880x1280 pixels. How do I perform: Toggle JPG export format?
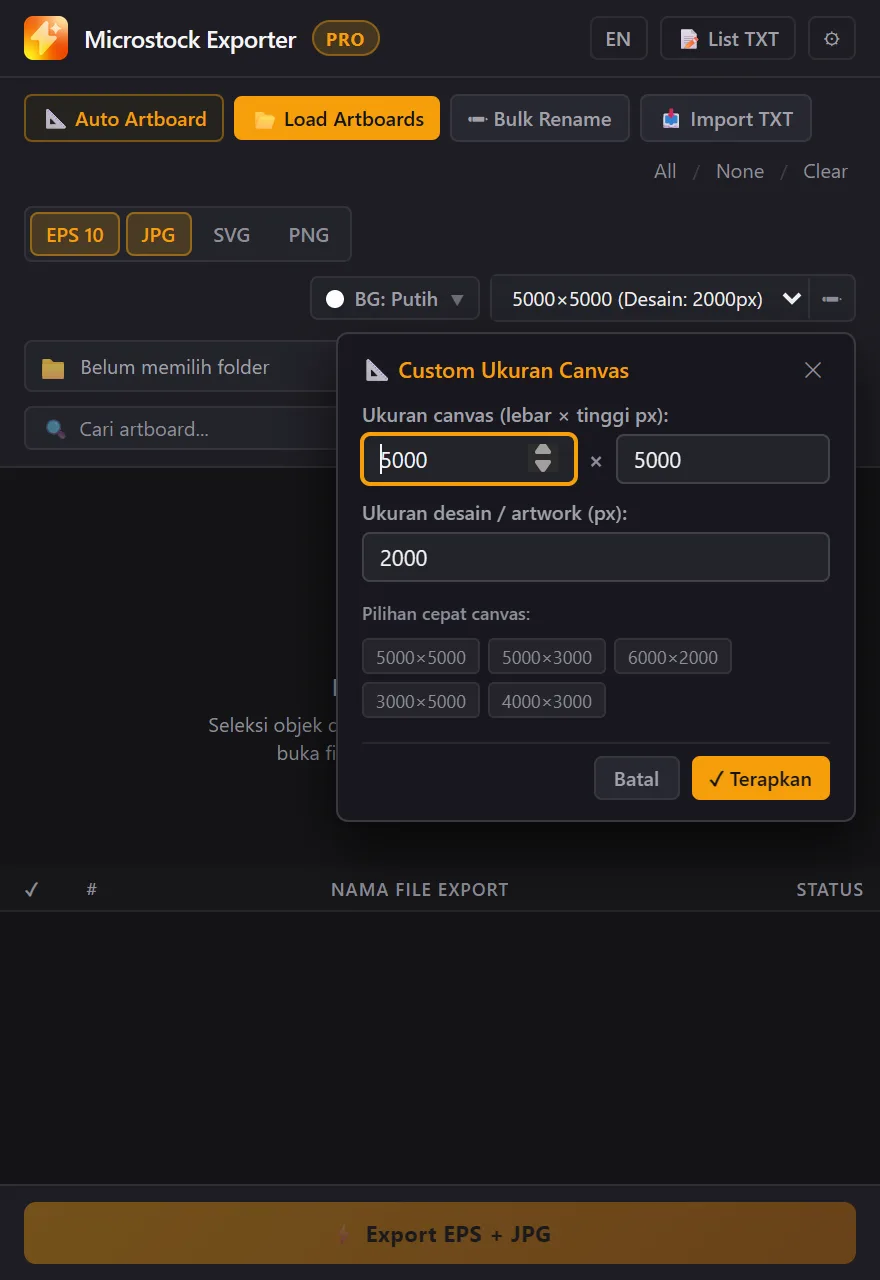point(159,235)
